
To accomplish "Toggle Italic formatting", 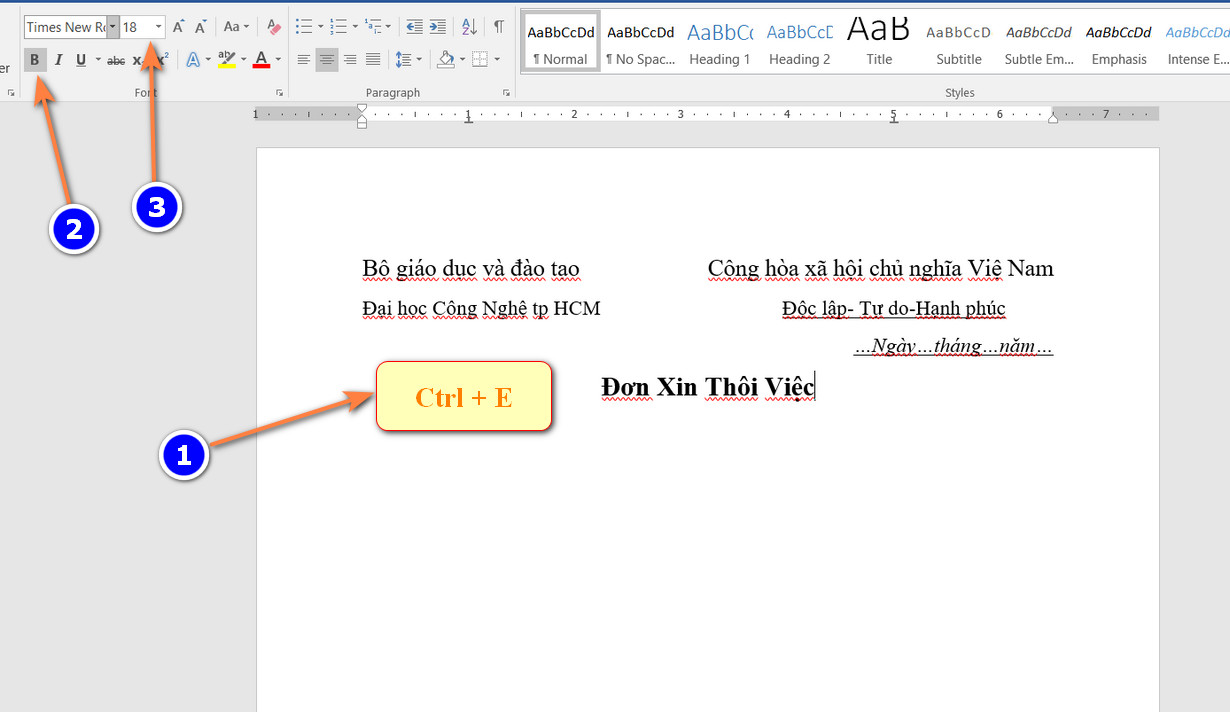I will 58,60.
